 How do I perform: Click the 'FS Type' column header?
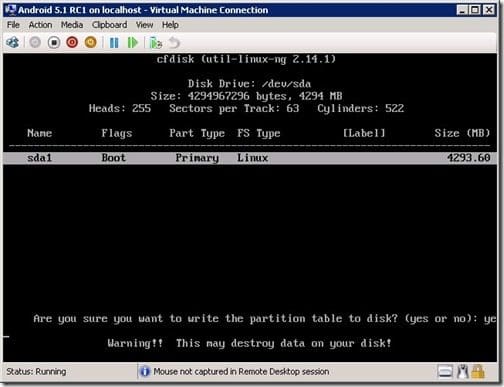[259, 133]
